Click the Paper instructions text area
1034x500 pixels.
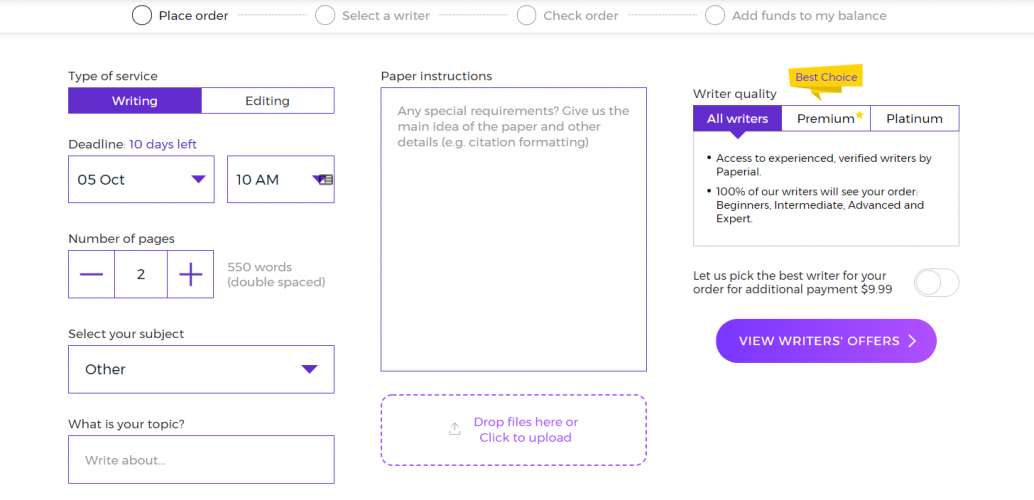(x=513, y=230)
